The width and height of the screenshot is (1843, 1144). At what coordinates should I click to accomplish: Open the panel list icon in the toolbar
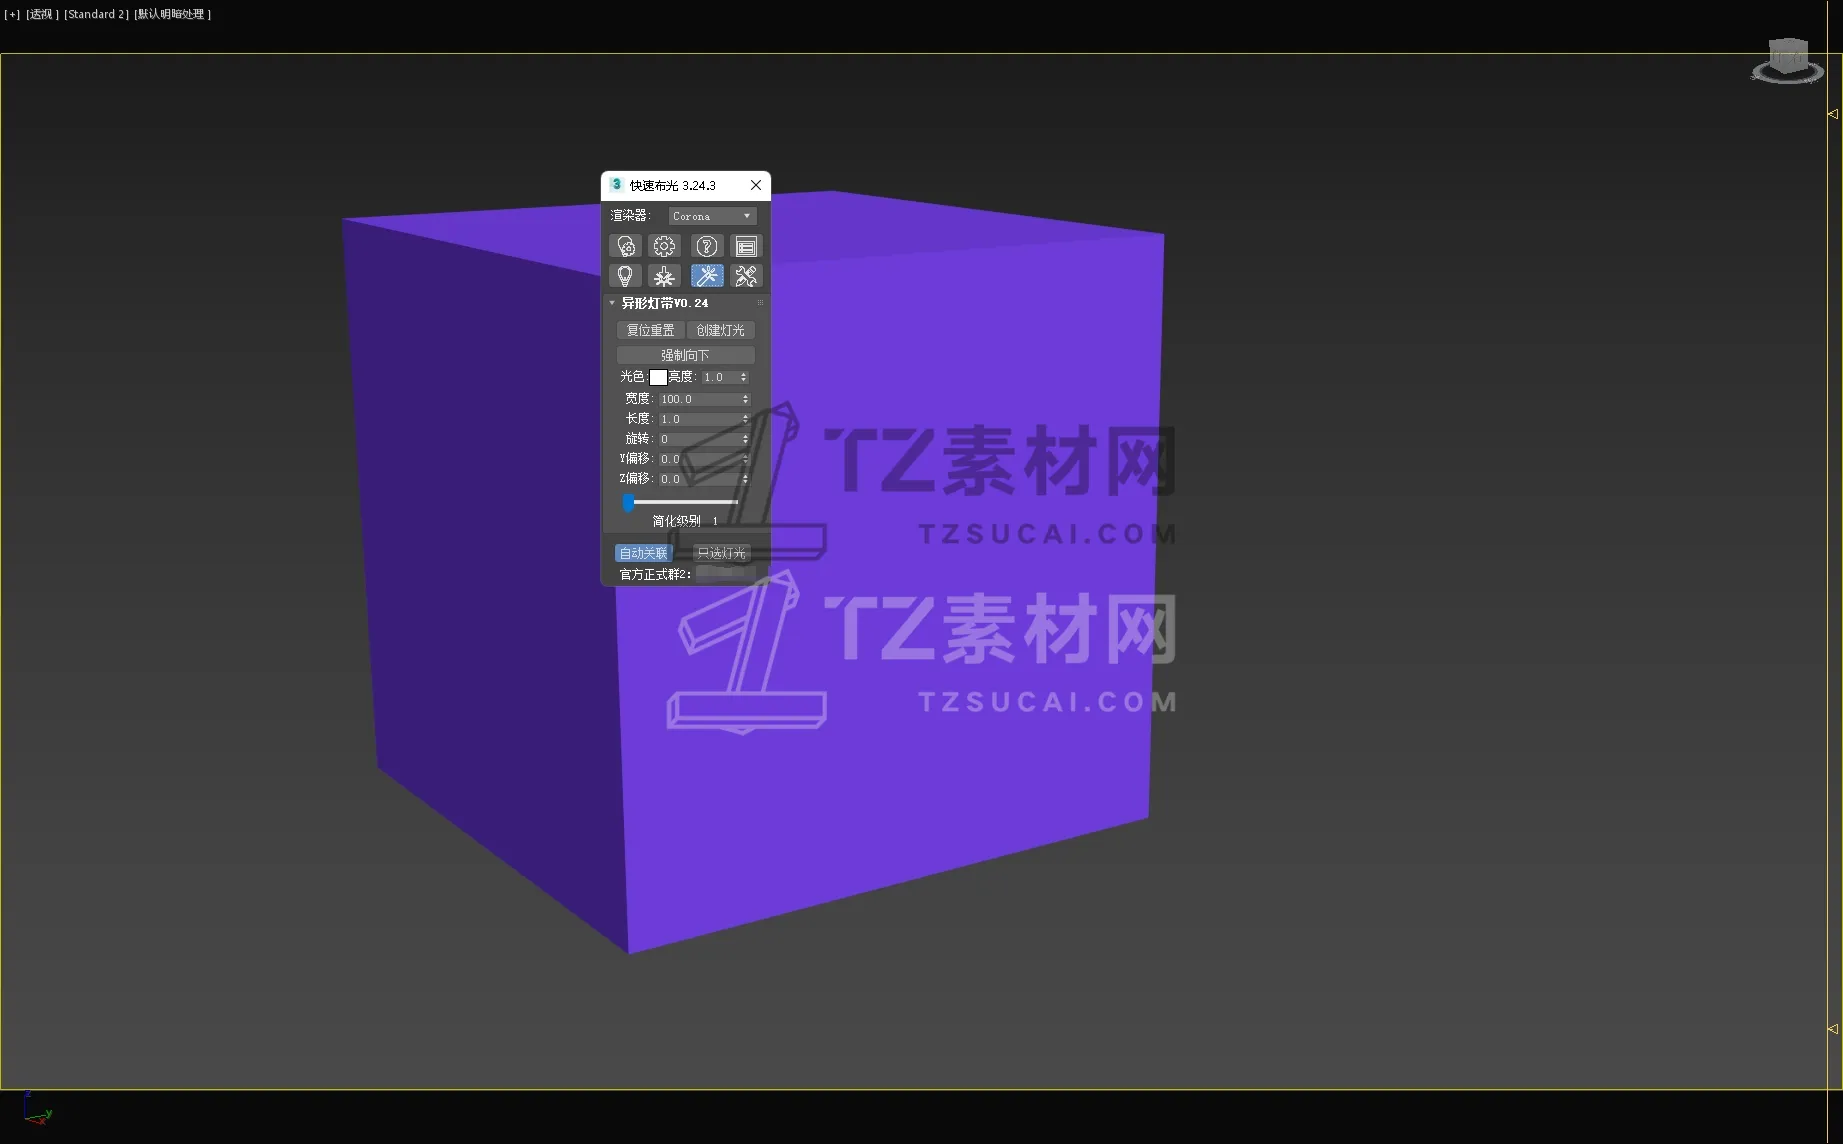click(x=746, y=246)
